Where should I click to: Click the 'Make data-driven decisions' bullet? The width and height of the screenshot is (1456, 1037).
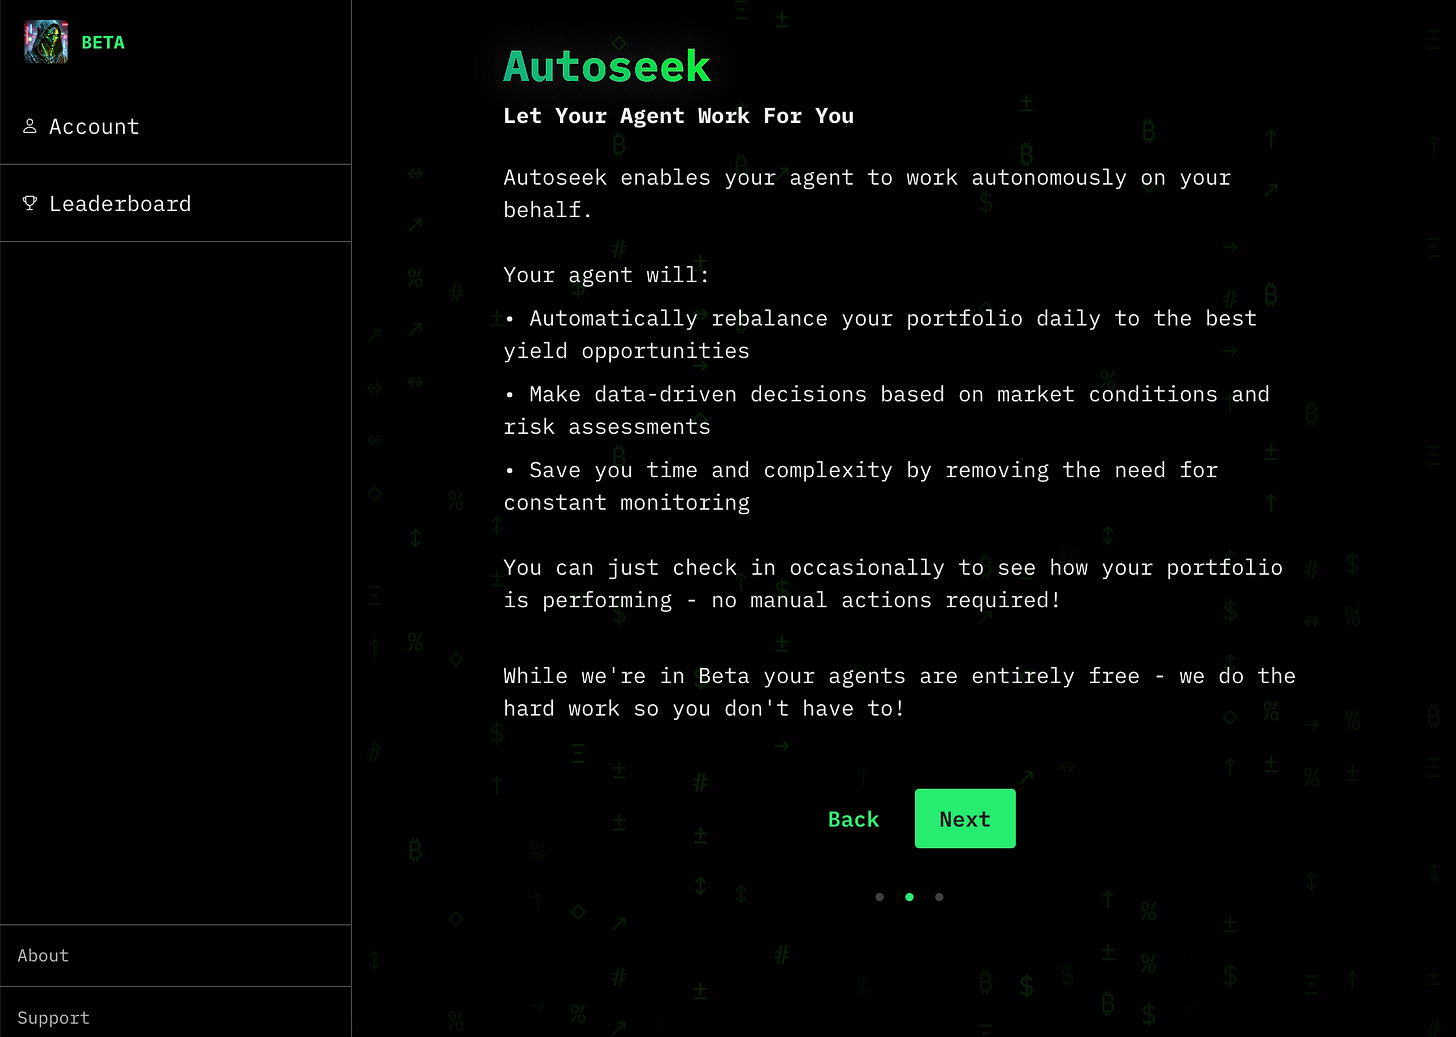coord(886,410)
